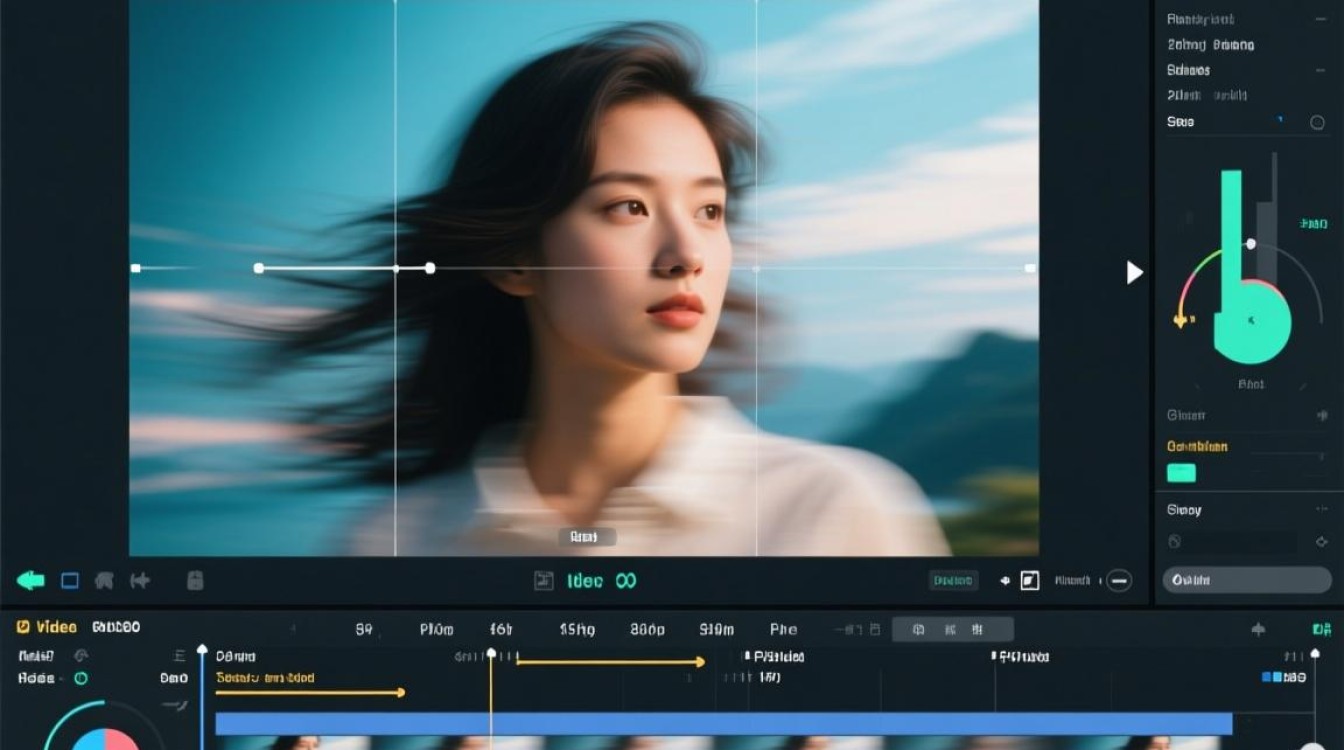Click the white knob on the curved gauge

pos(1250,244)
